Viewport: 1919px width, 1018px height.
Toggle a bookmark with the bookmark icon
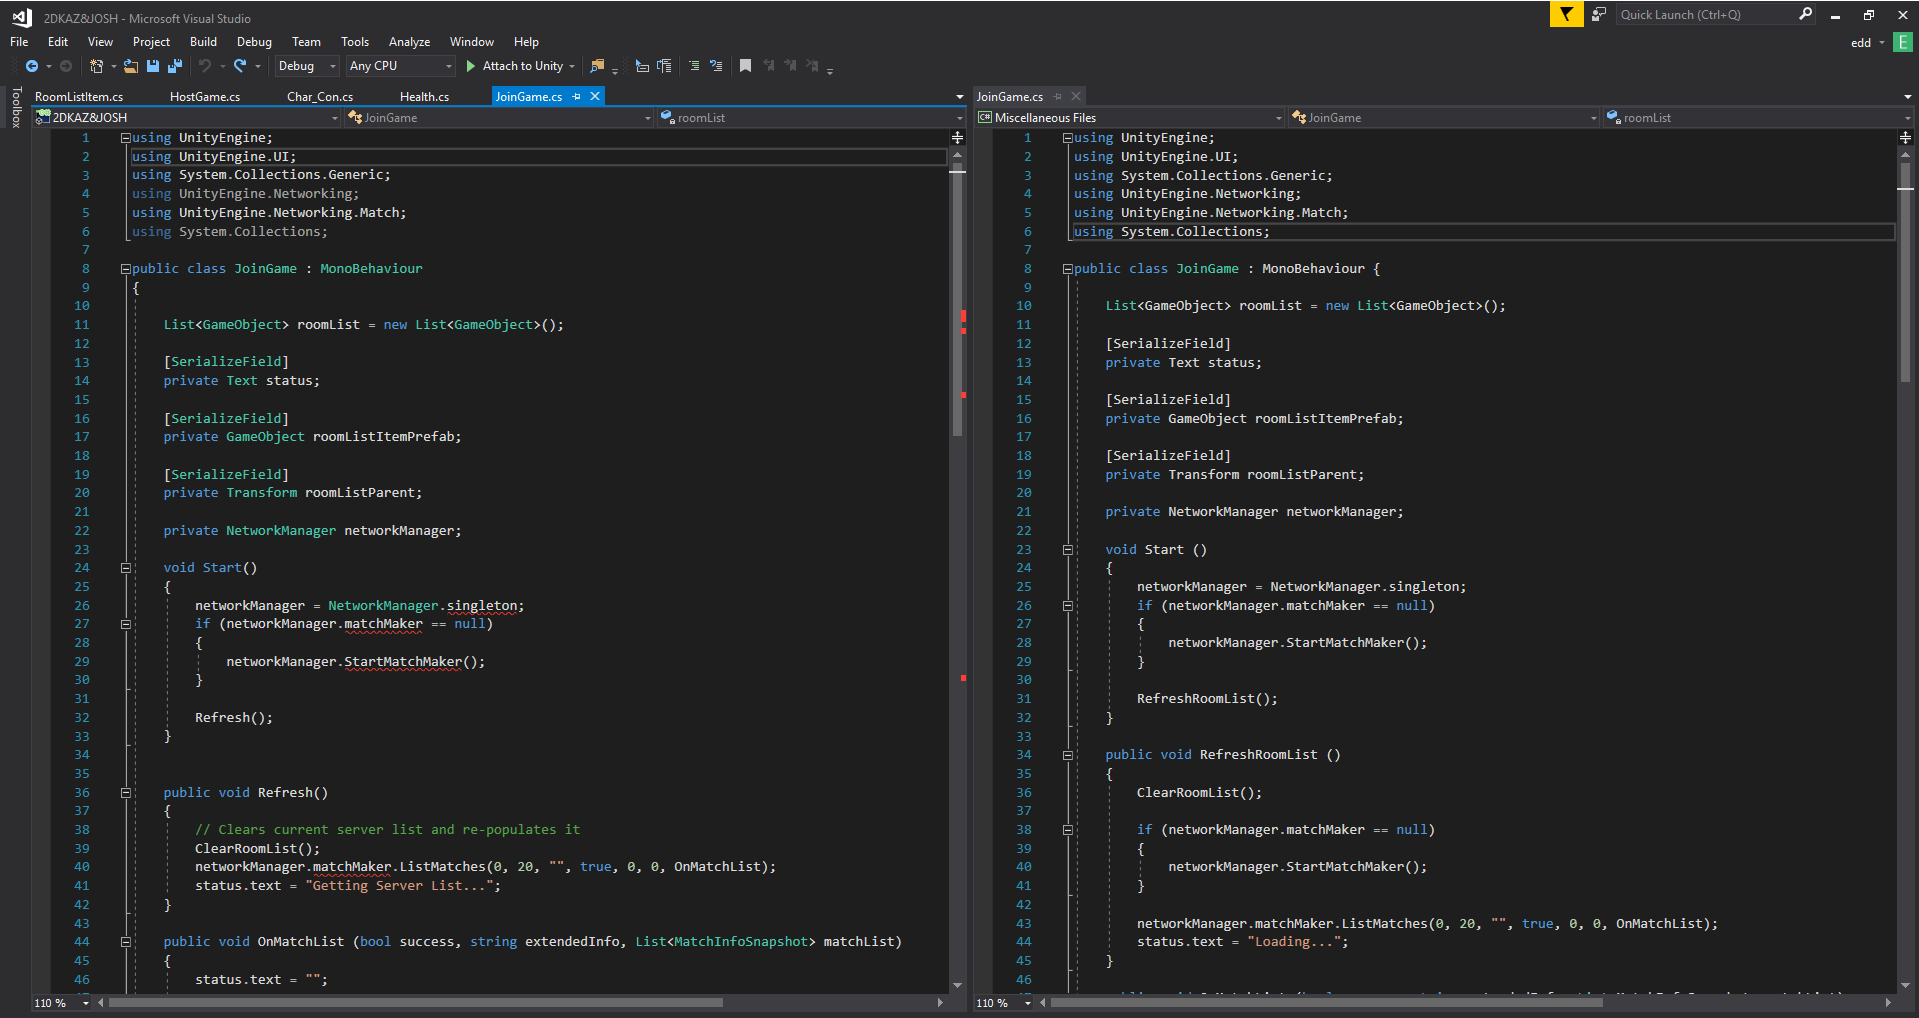tap(745, 66)
